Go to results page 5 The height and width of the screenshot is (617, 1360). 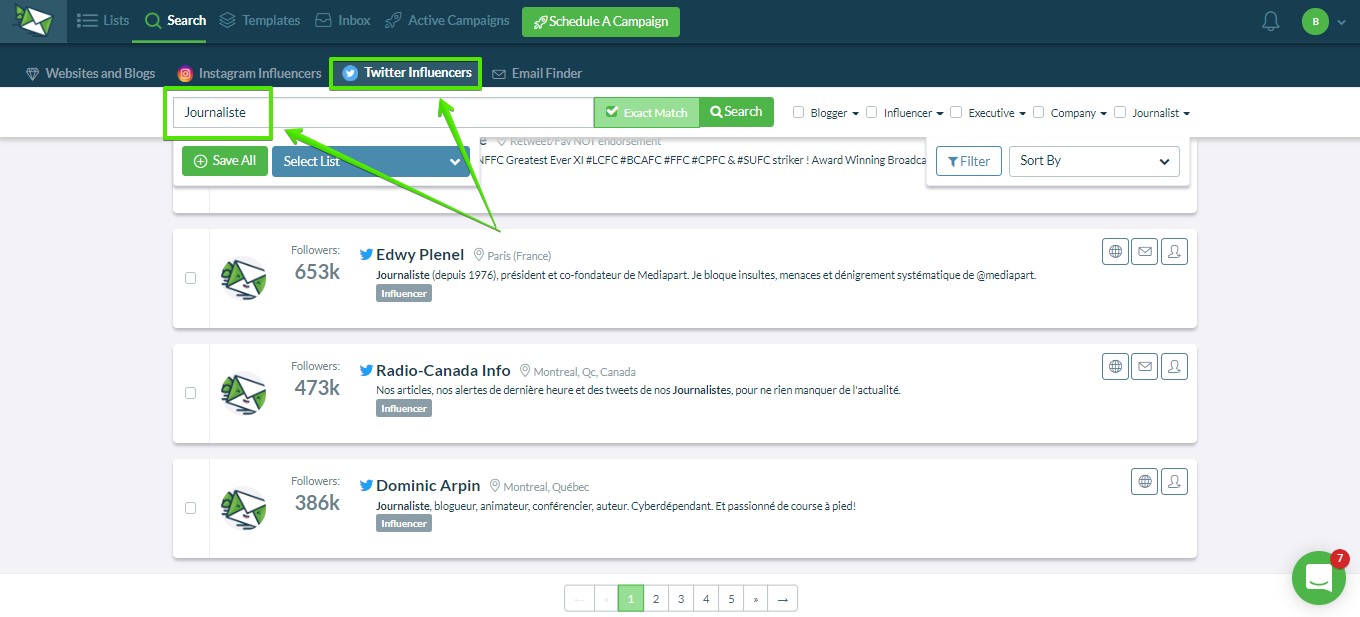pyautogui.click(x=731, y=599)
